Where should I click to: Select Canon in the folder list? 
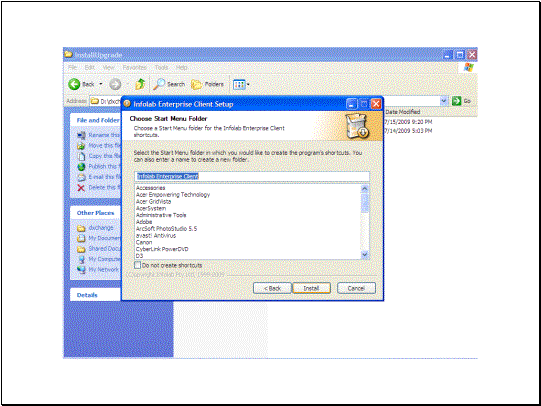[x=144, y=242]
